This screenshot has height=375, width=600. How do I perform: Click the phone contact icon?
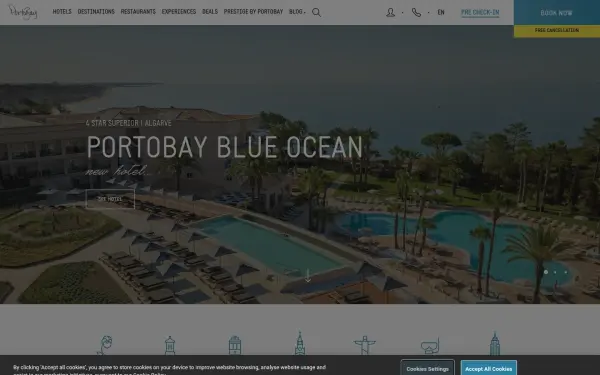click(416, 13)
